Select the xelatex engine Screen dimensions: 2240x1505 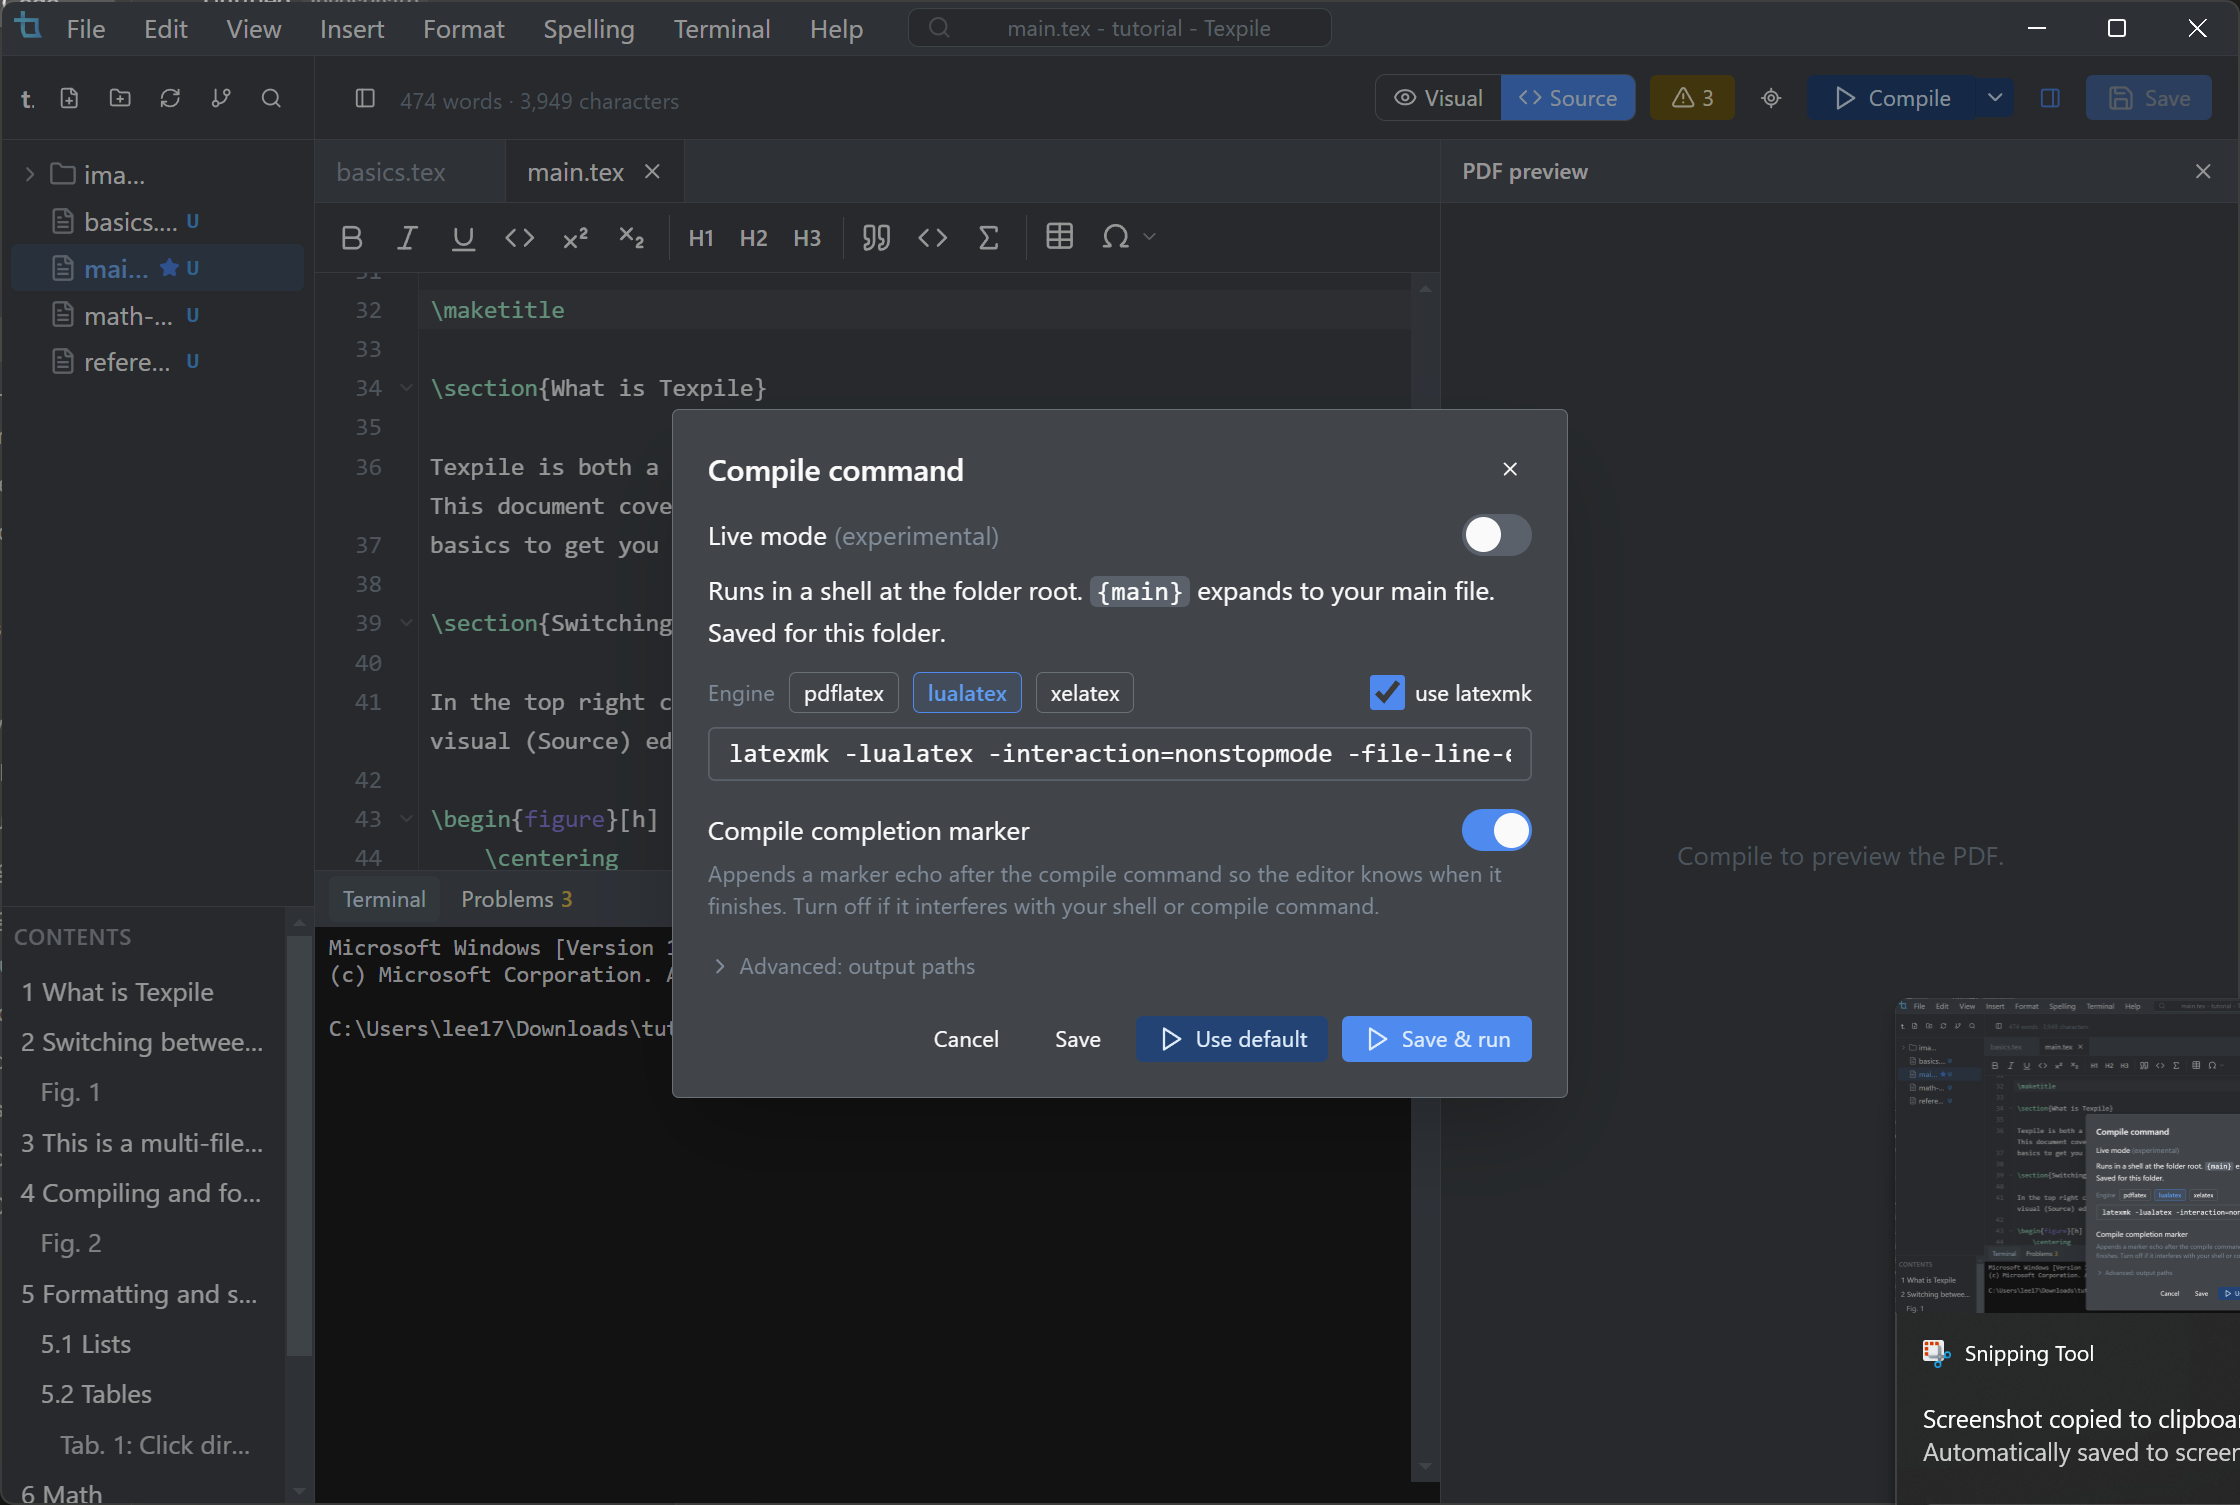tap(1084, 693)
